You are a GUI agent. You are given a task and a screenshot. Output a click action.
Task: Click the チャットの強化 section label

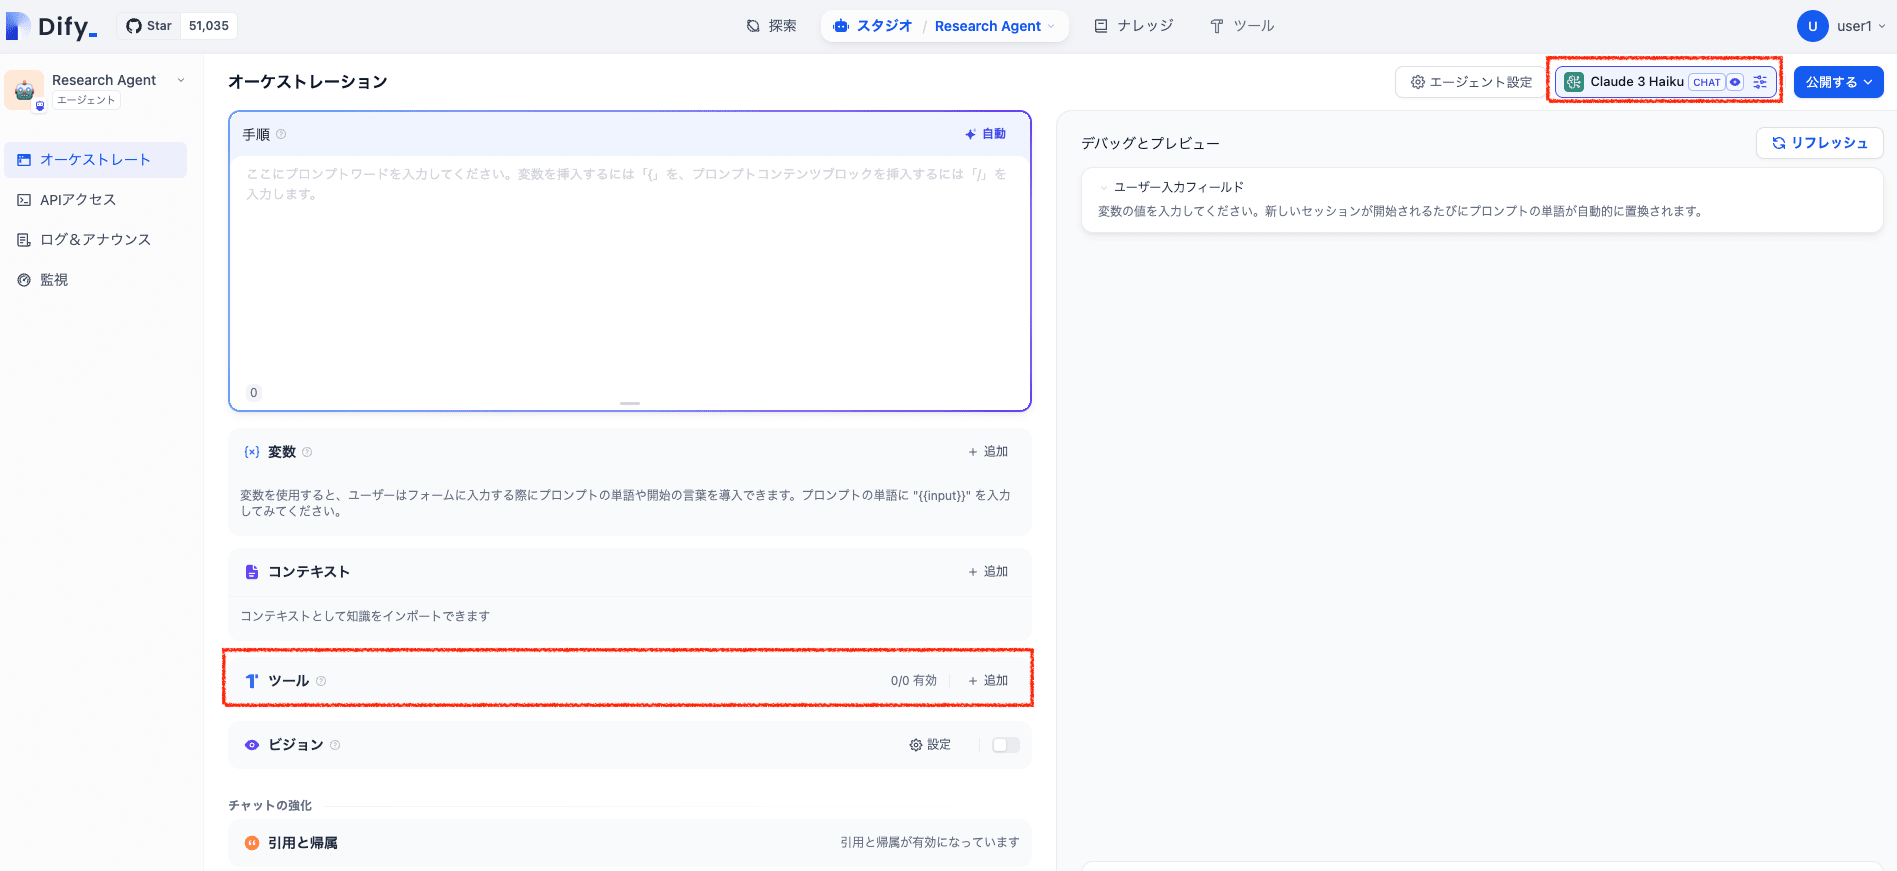tap(270, 806)
